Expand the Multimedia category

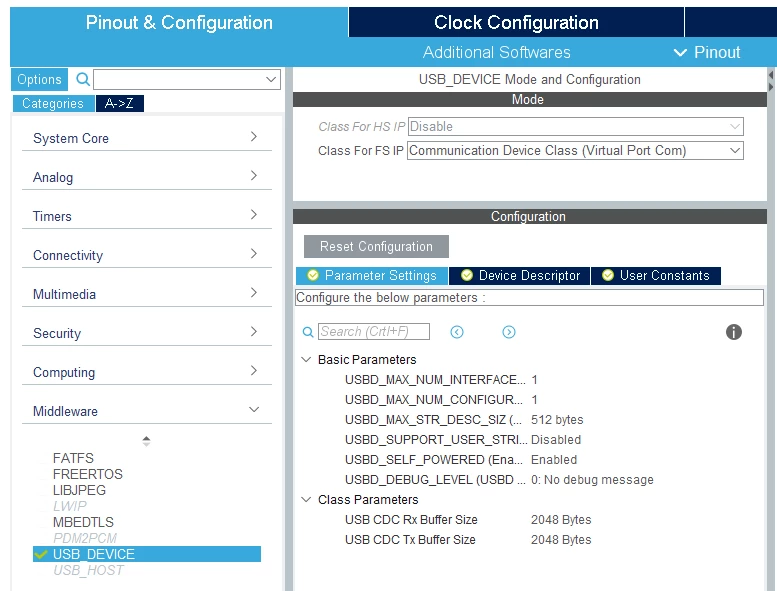click(x=147, y=294)
